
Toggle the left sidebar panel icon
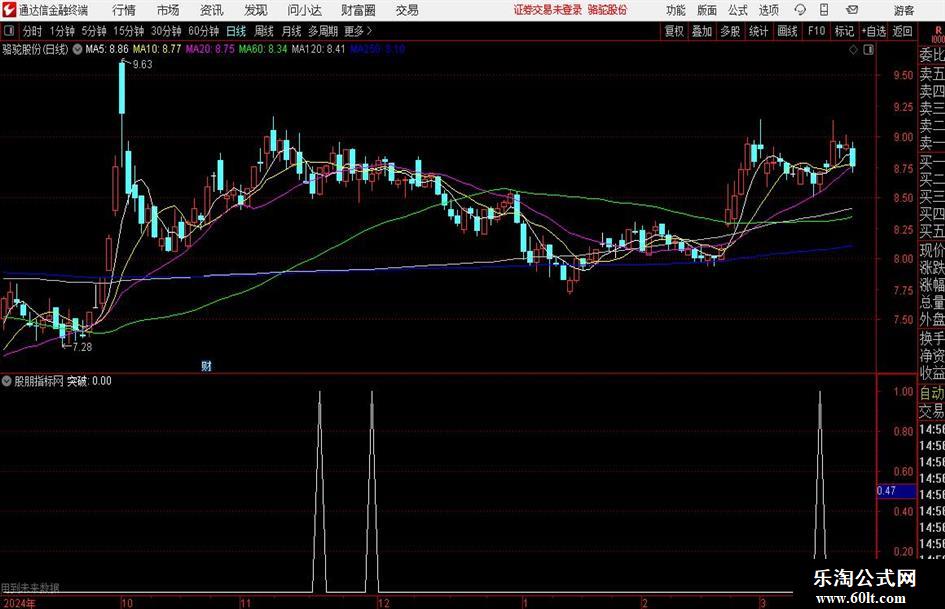point(8,31)
